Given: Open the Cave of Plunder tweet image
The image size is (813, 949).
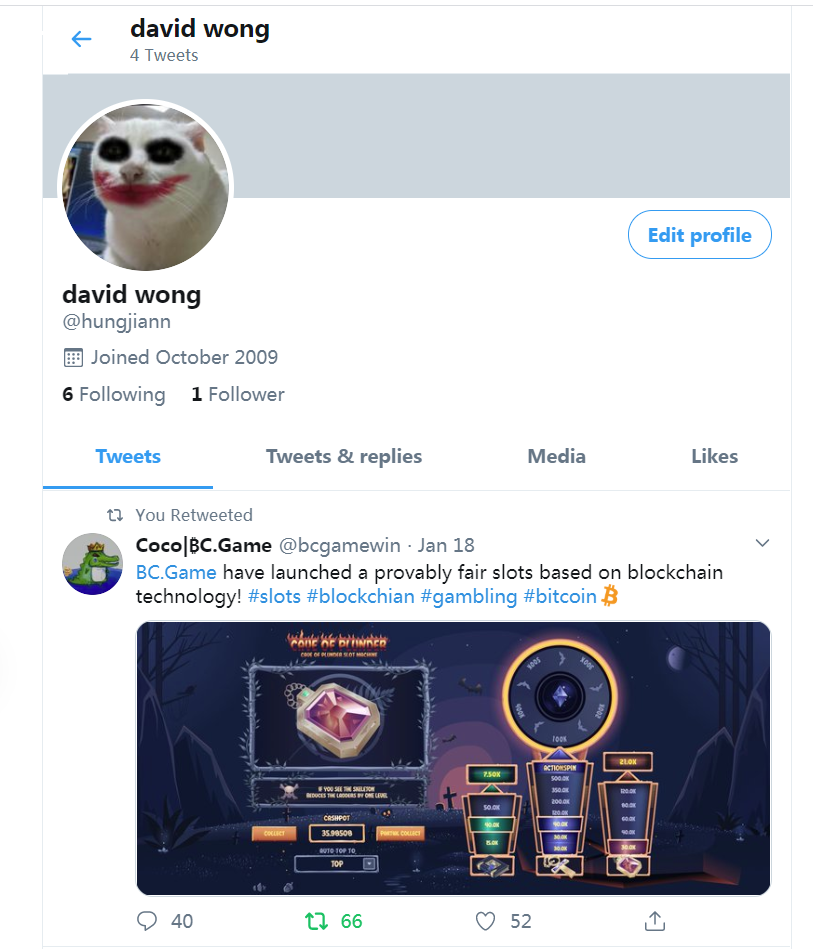Looking at the screenshot, I should (x=453, y=758).
